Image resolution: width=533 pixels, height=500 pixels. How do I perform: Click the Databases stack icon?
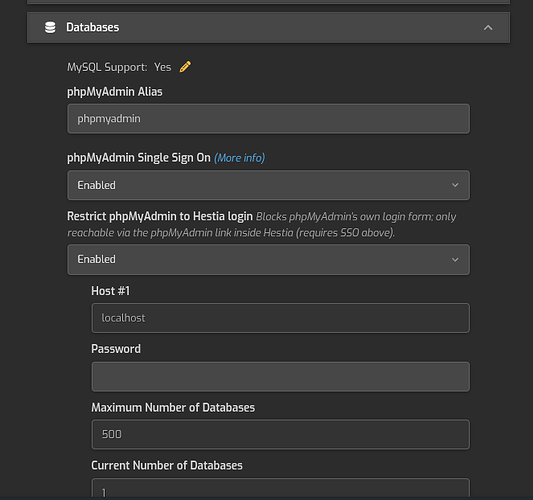50,28
